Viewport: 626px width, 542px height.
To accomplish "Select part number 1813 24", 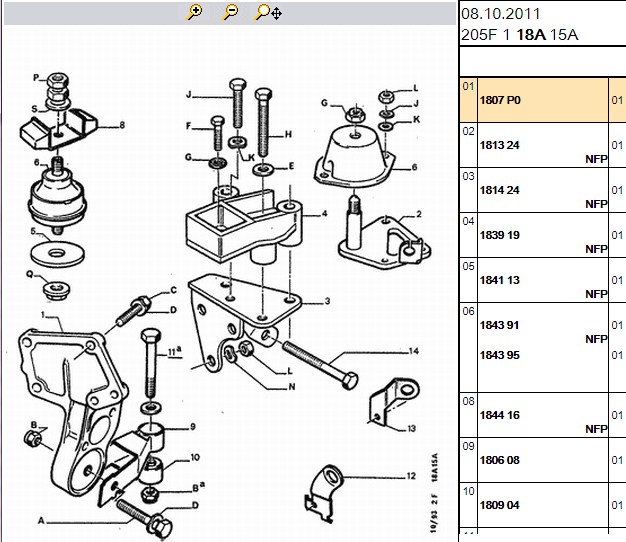I will coord(499,145).
